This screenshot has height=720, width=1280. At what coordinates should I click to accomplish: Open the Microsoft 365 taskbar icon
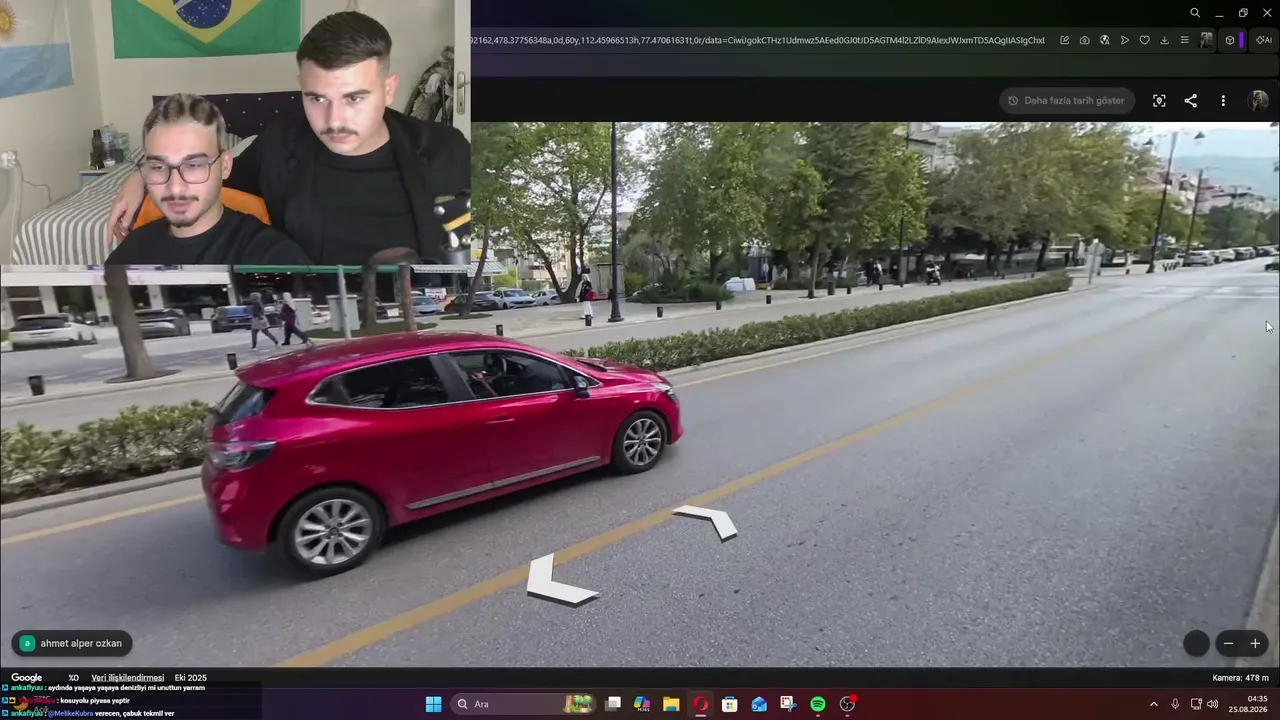tap(642, 704)
